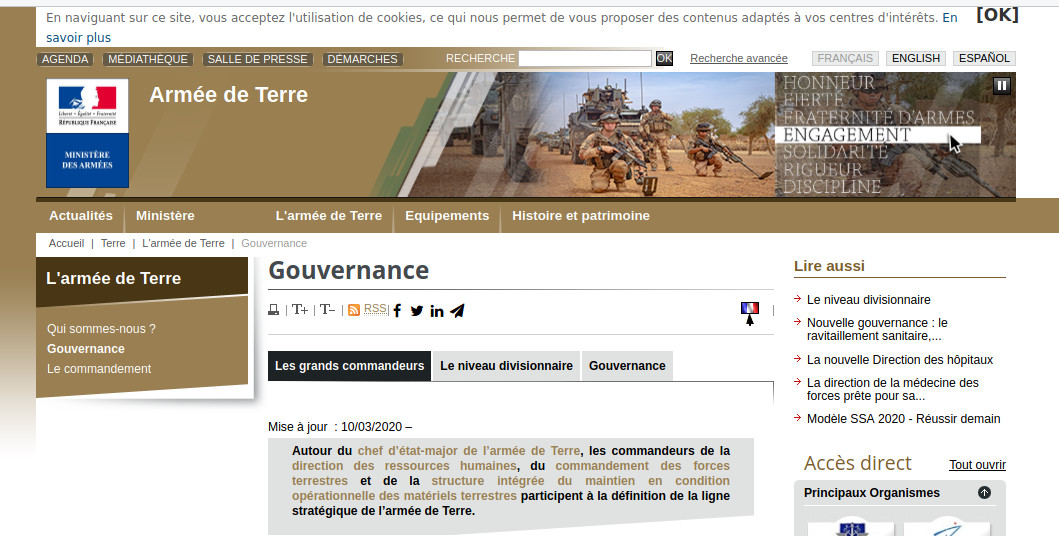This screenshot has height=536, width=1059.
Task: Click the RECHERCHE search input field
Action: coord(585,59)
